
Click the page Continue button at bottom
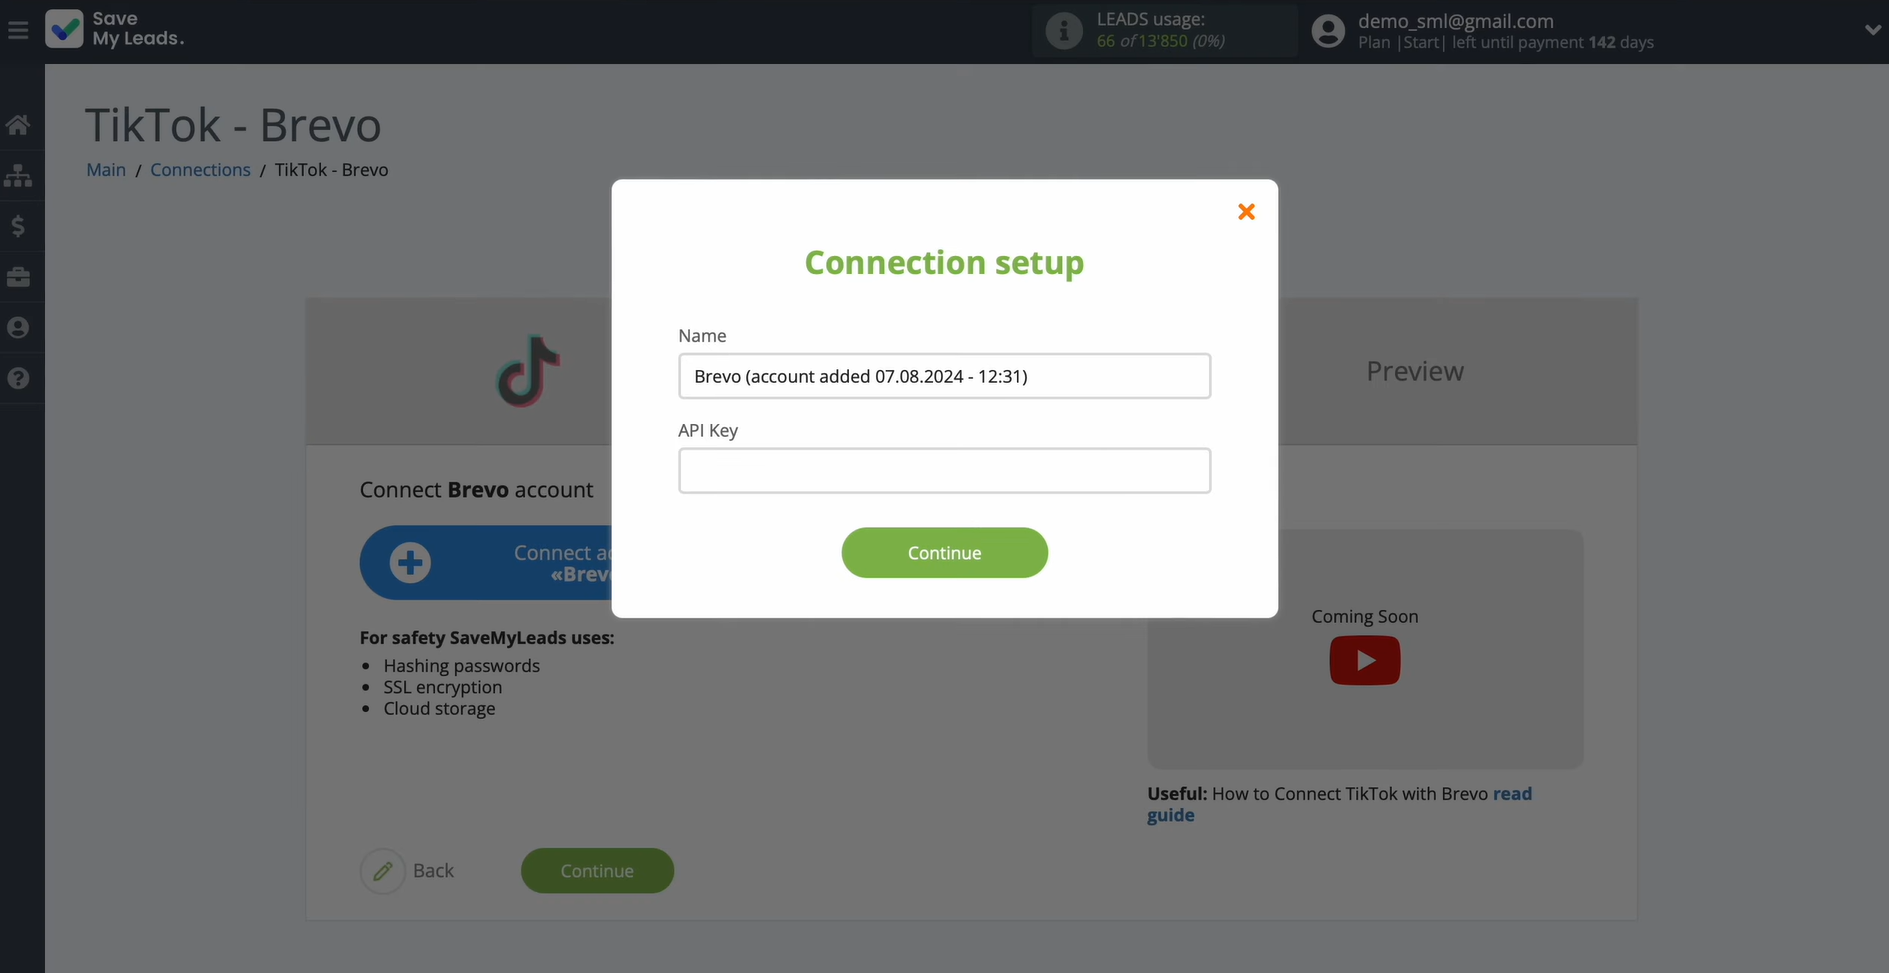coord(597,871)
